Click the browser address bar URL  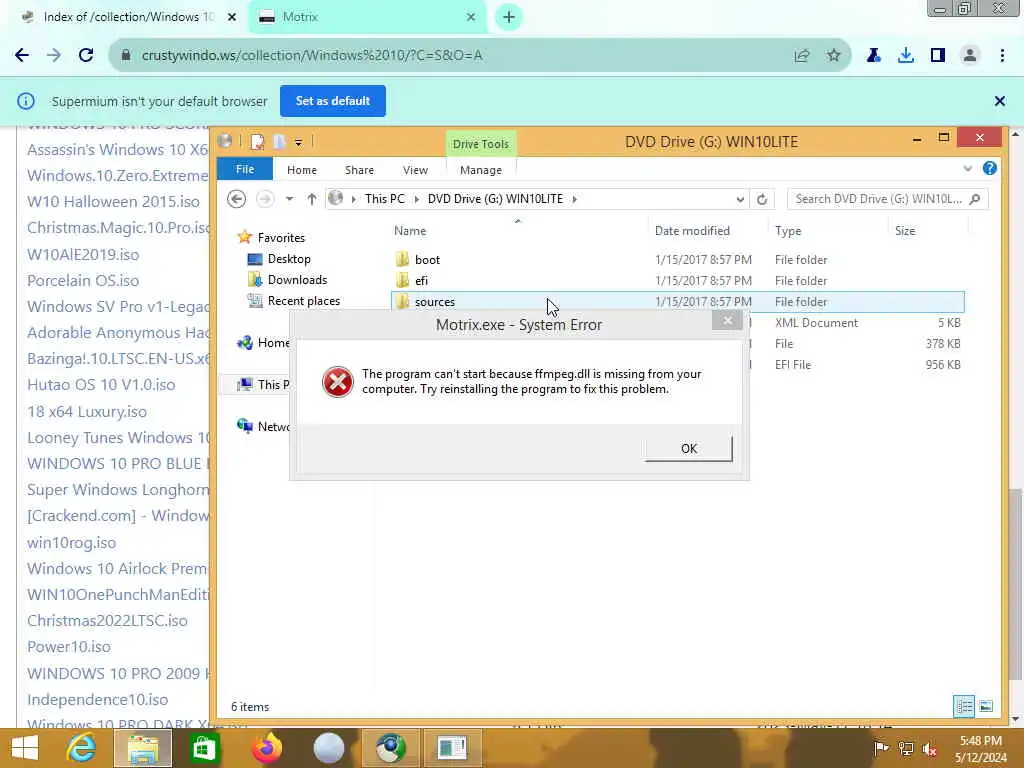coord(312,56)
